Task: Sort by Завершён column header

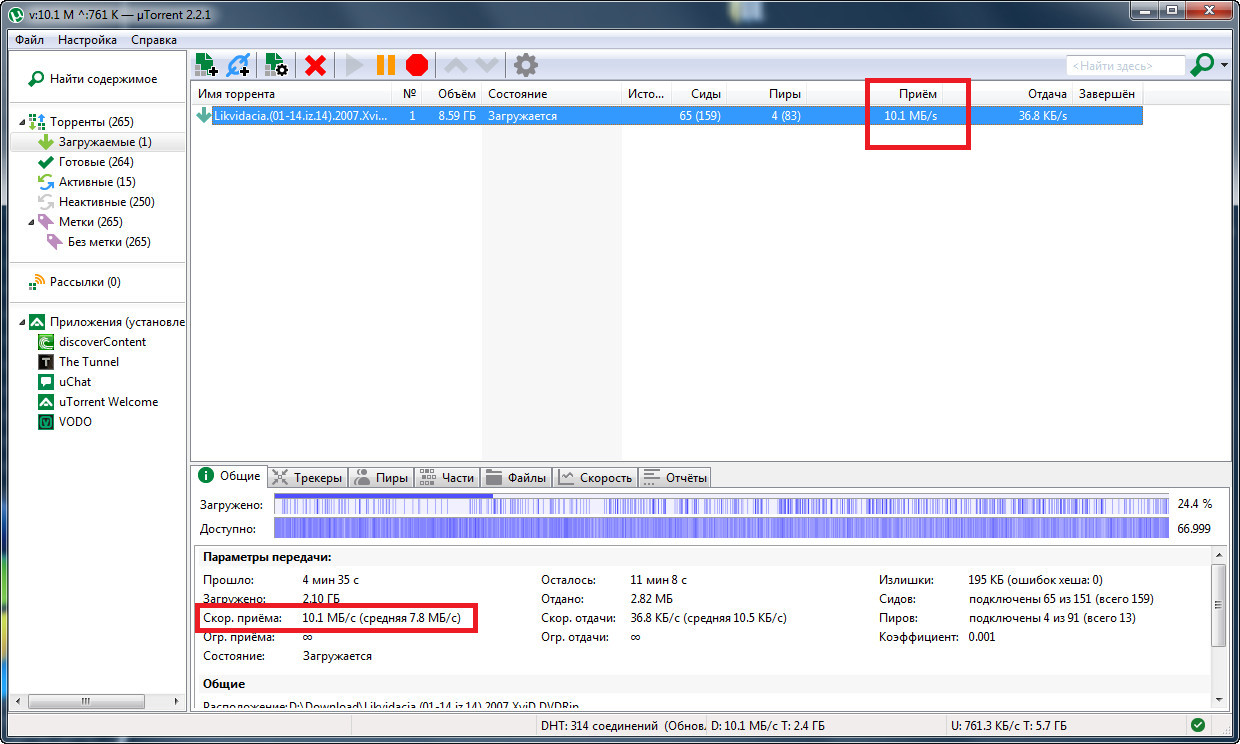Action: coord(1107,94)
